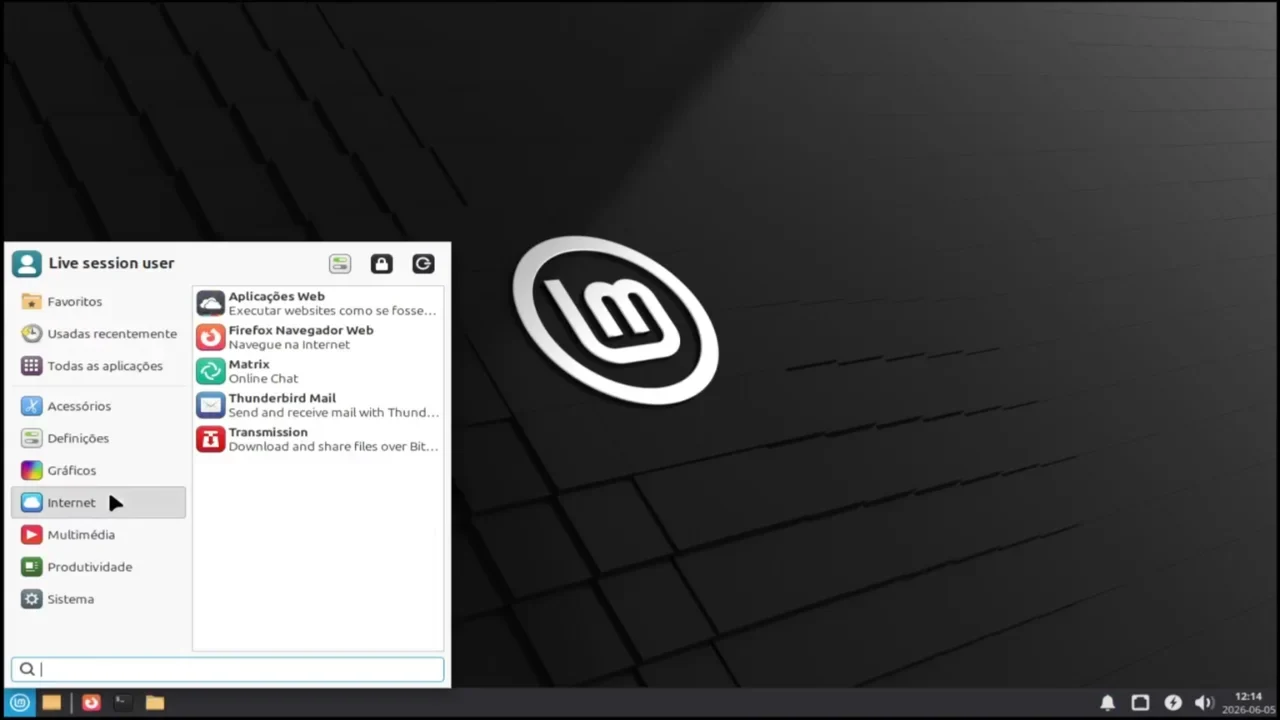Screen dimensions: 1280x720
Task: Open system settings icon in menu header
Action: 340,264
